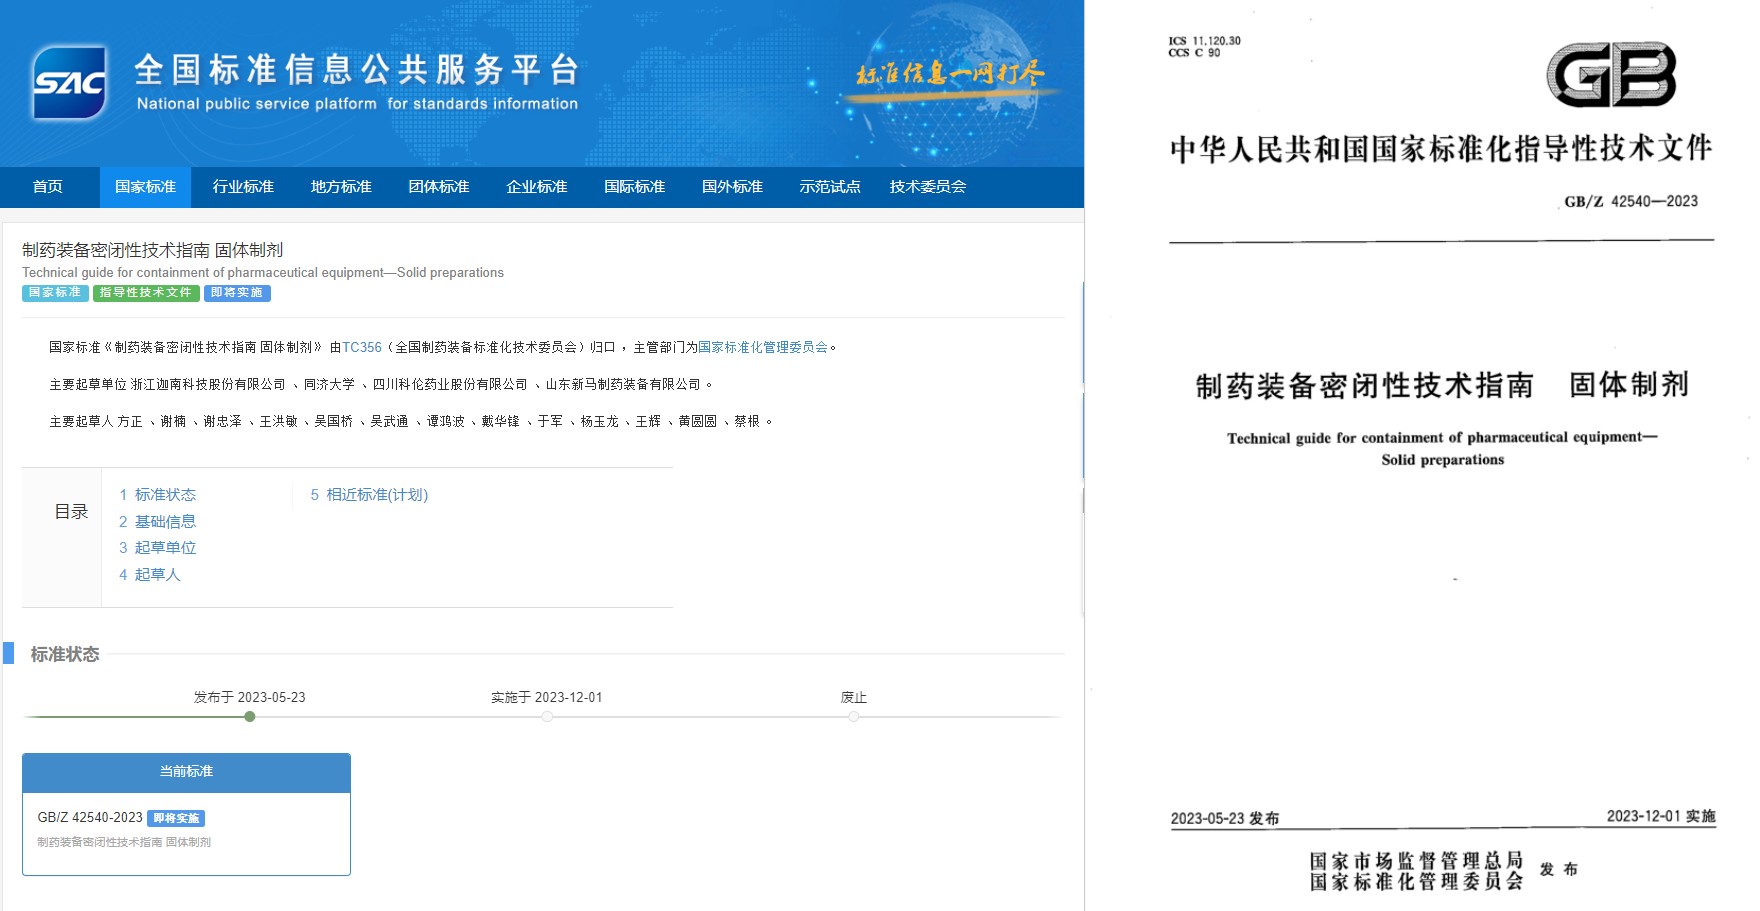Click the page title 制药装备密闭性技术指南 固体制剂
The height and width of the screenshot is (911, 1760).
(x=153, y=250)
